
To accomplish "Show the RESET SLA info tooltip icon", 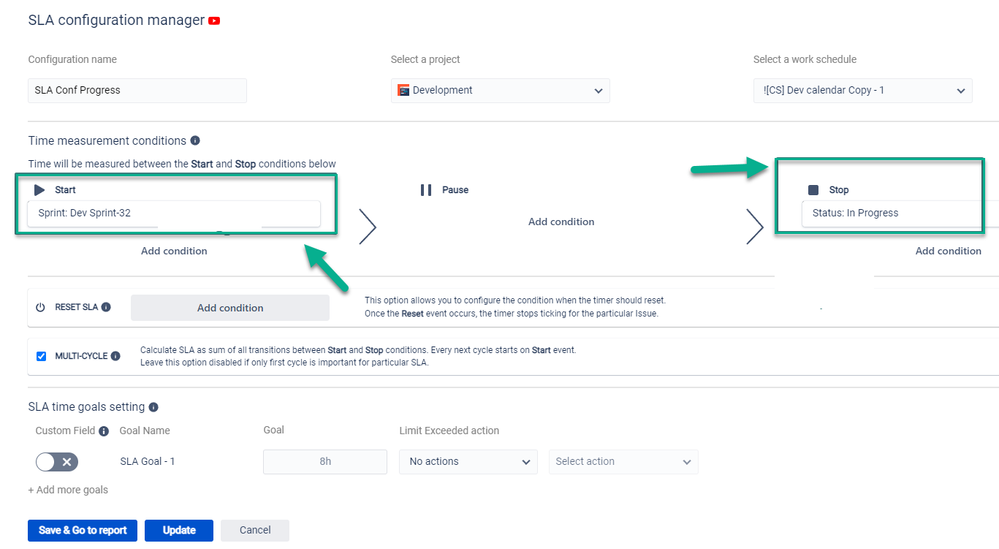I will coord(106,307).
